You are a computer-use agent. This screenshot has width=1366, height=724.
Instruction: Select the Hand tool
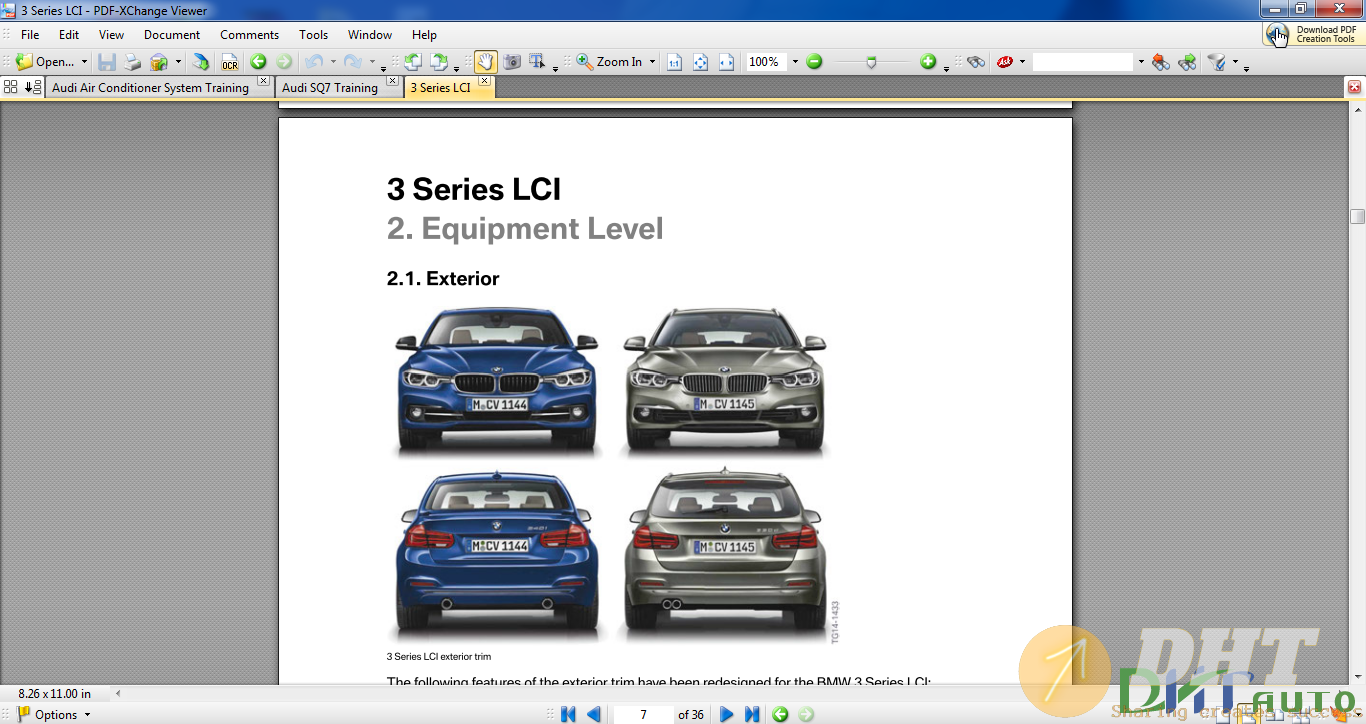485,62
